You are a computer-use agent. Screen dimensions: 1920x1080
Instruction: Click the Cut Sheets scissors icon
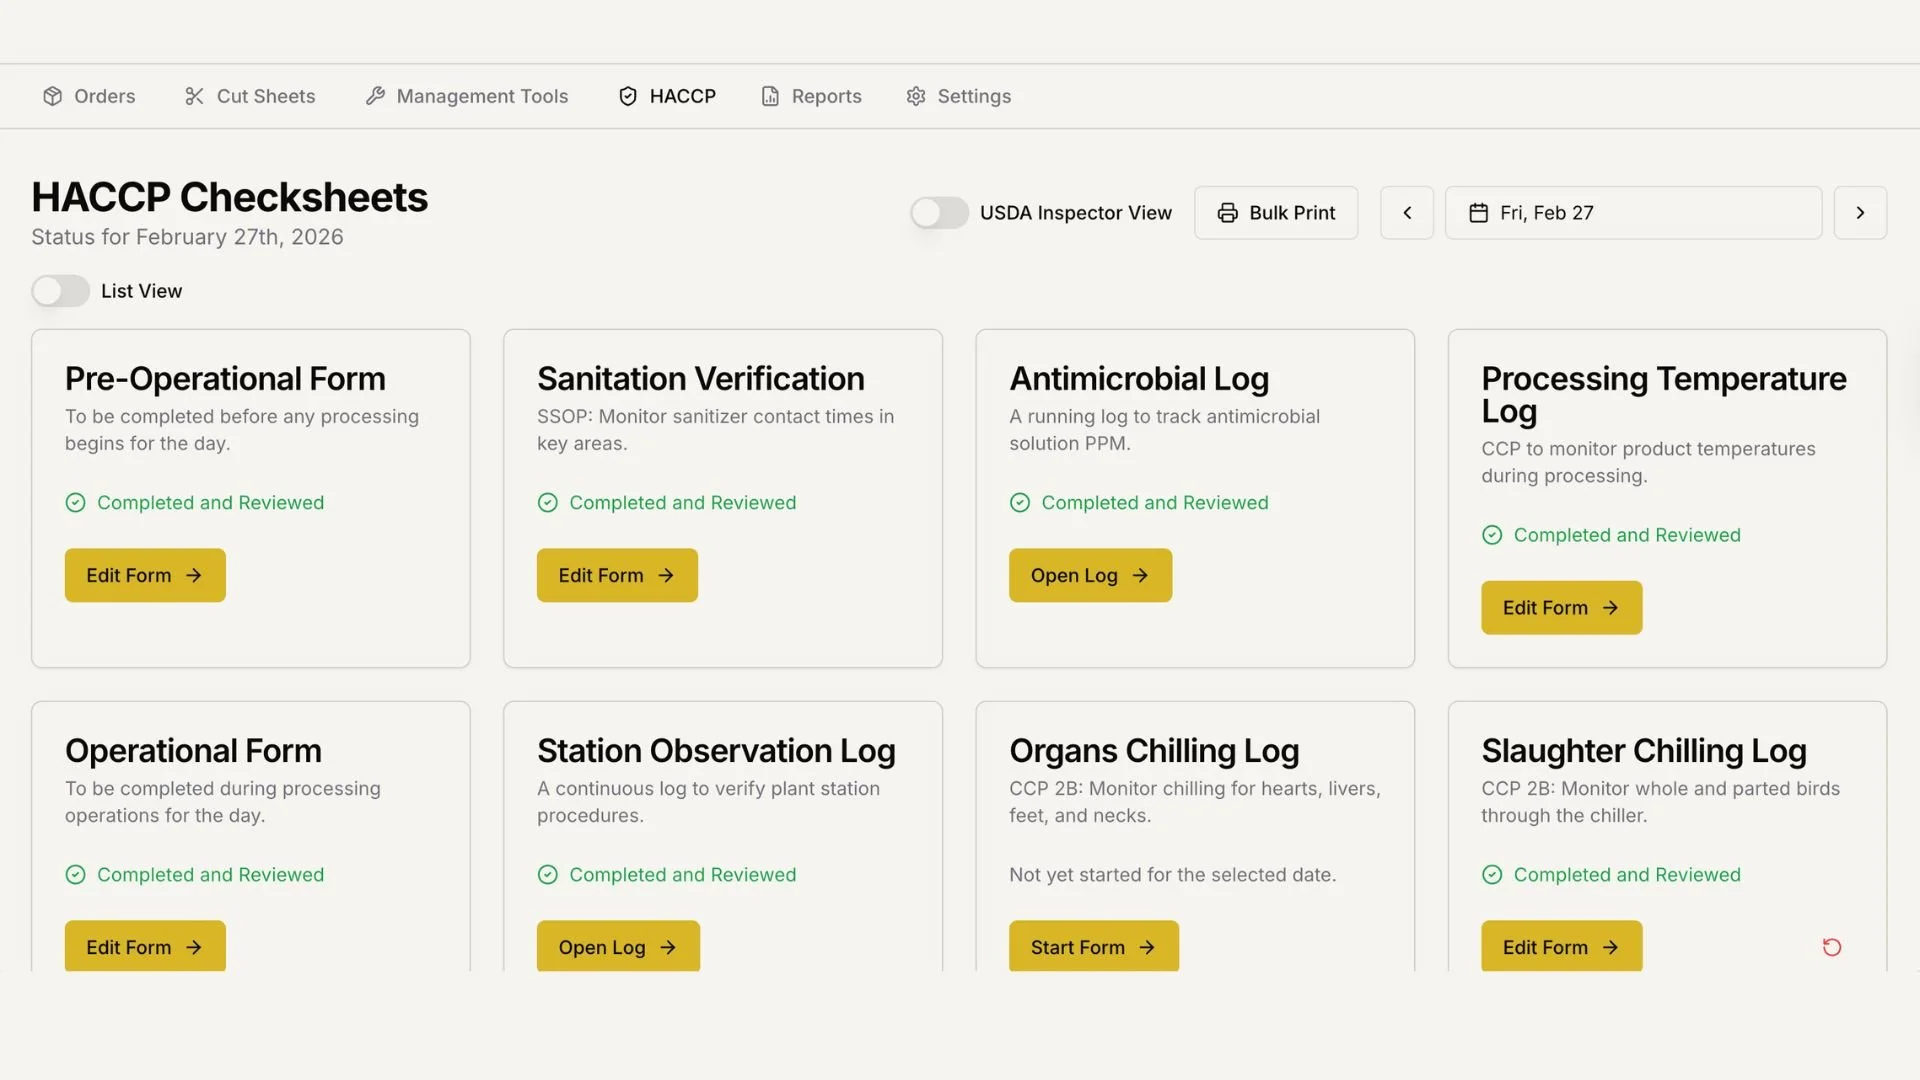194,96
